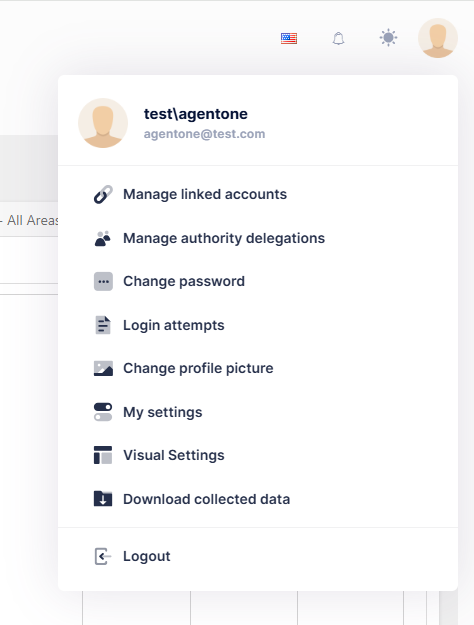Open the language selector US flag icon
Viewport: 474px width, 625px height.
[x=289, y=38]
